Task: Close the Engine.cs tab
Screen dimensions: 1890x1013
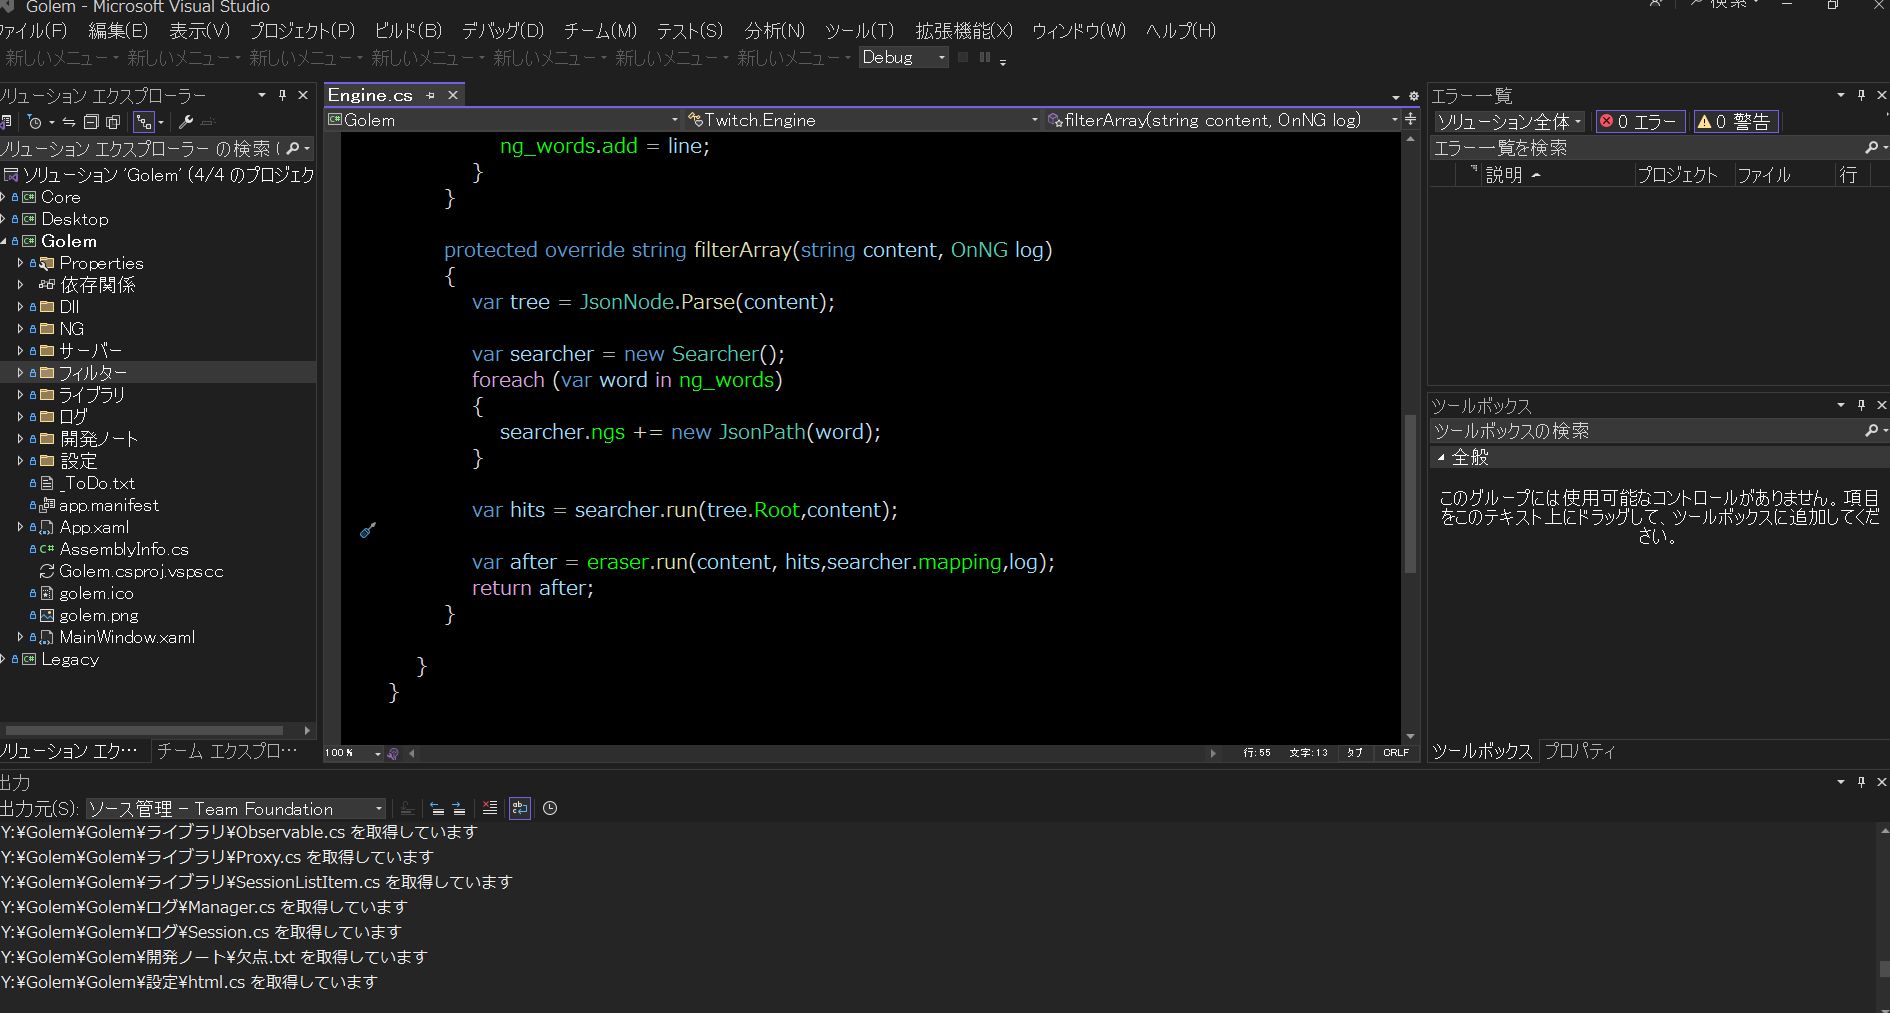Action: click(x=453, y=95)
